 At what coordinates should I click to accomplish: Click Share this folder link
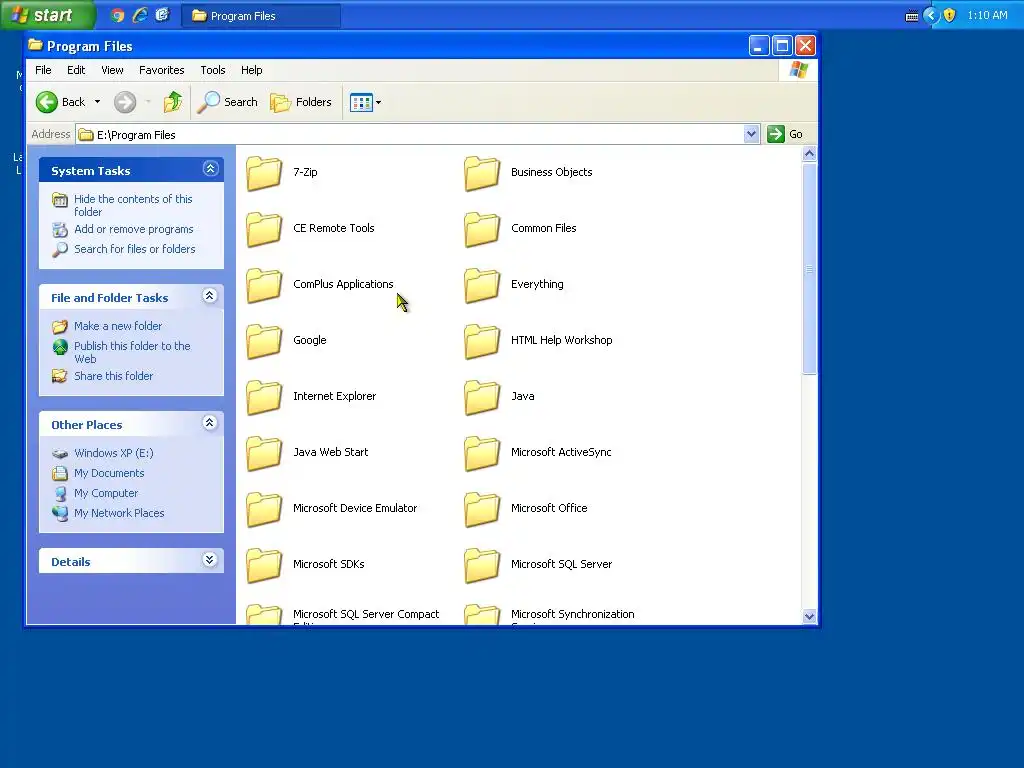pyautogui.click(x=113, y=376)
